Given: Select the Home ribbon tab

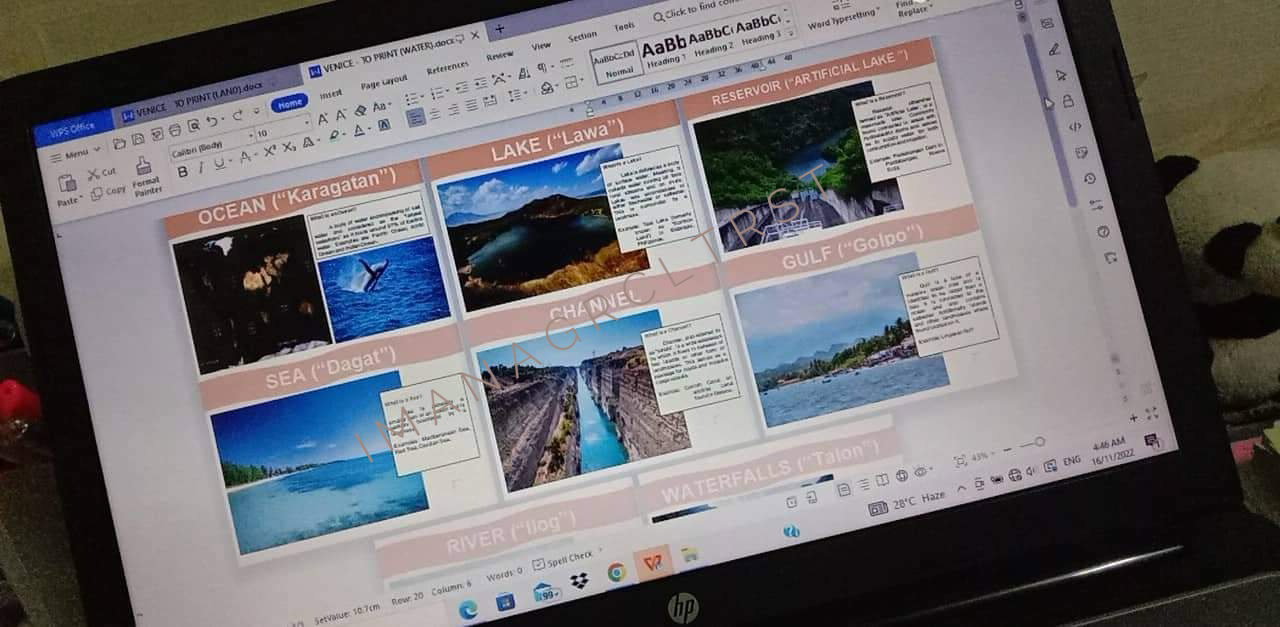Looking at the screenshot, I should [x=289, y=103].
